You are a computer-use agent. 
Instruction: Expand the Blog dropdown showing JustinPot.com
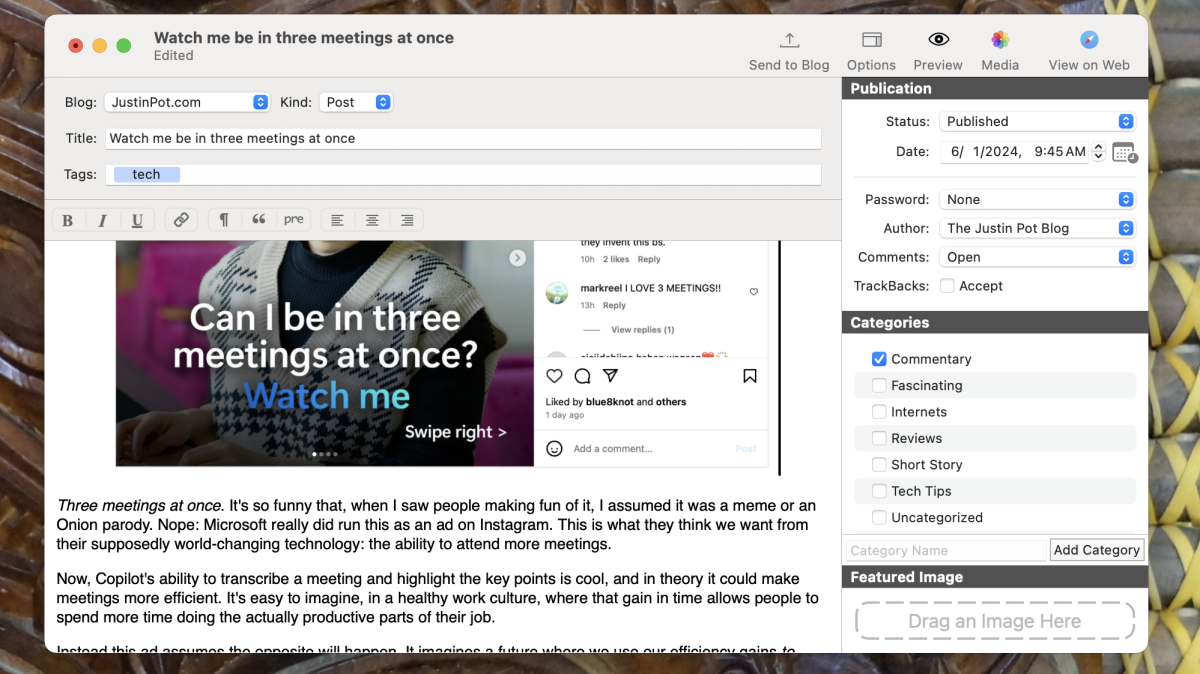pos(187,102)
